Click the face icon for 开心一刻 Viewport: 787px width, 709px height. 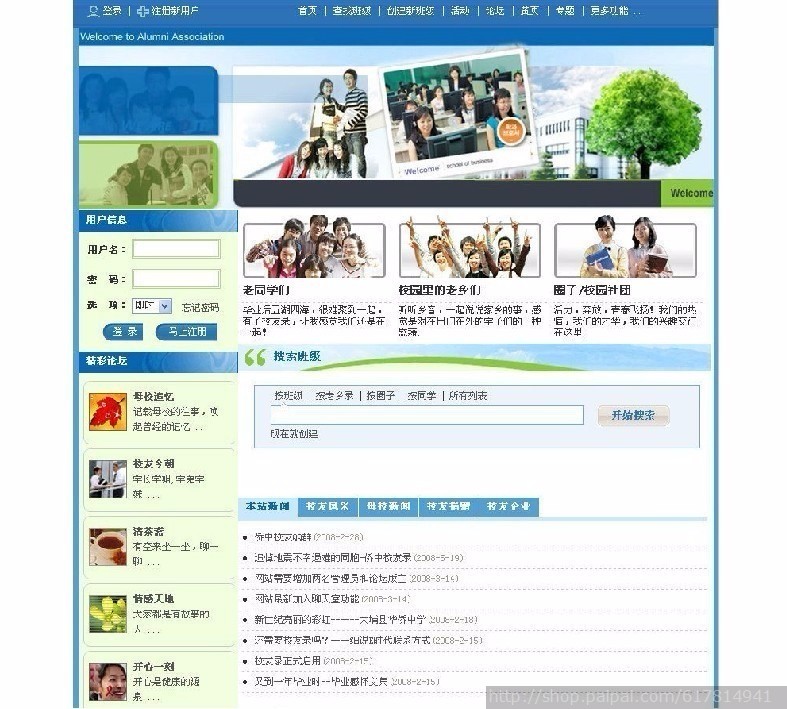coord(107,681)
